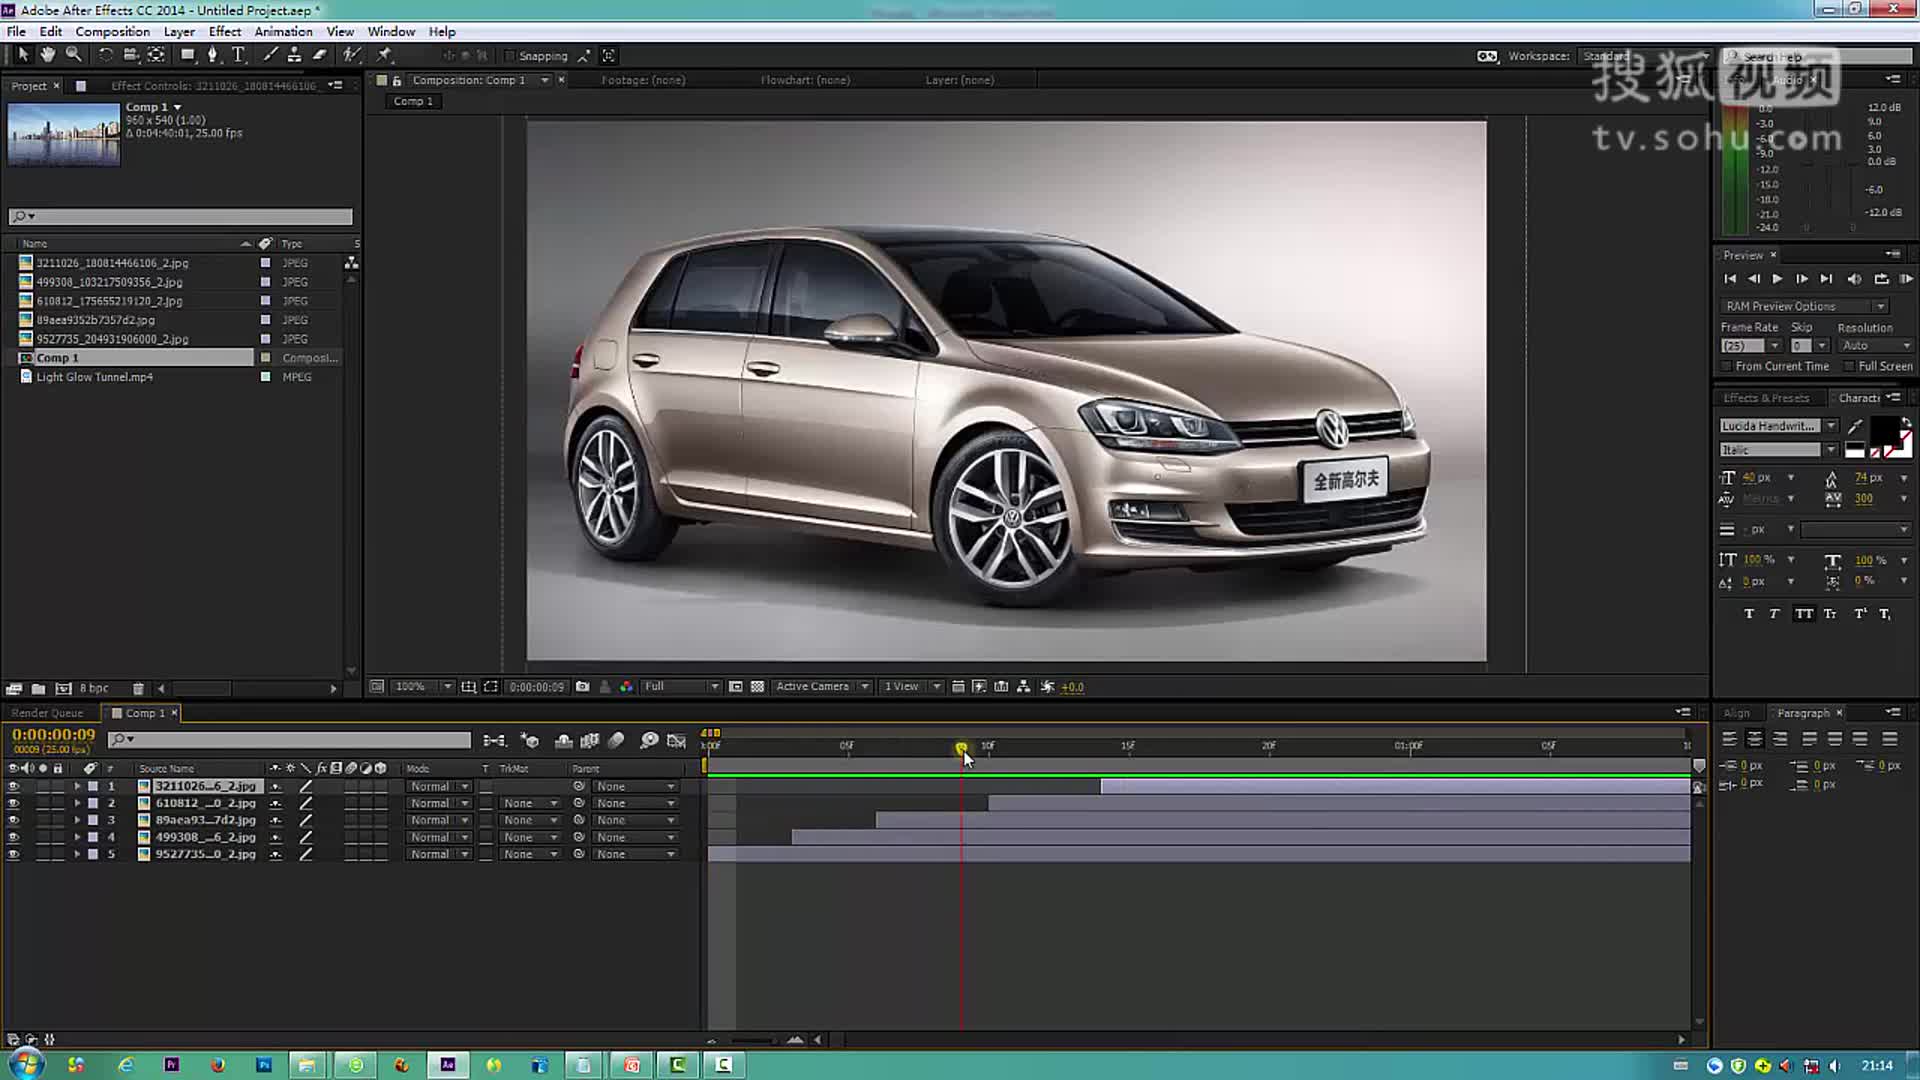
Task: Enable Motion Blur for the composition
Action: click(617, 741)
